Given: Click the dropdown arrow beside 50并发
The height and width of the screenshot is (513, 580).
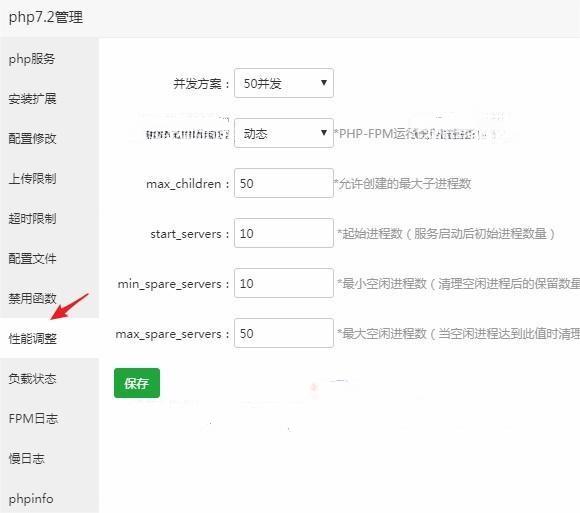Looking at the screenshot, I should coord(324,83).
